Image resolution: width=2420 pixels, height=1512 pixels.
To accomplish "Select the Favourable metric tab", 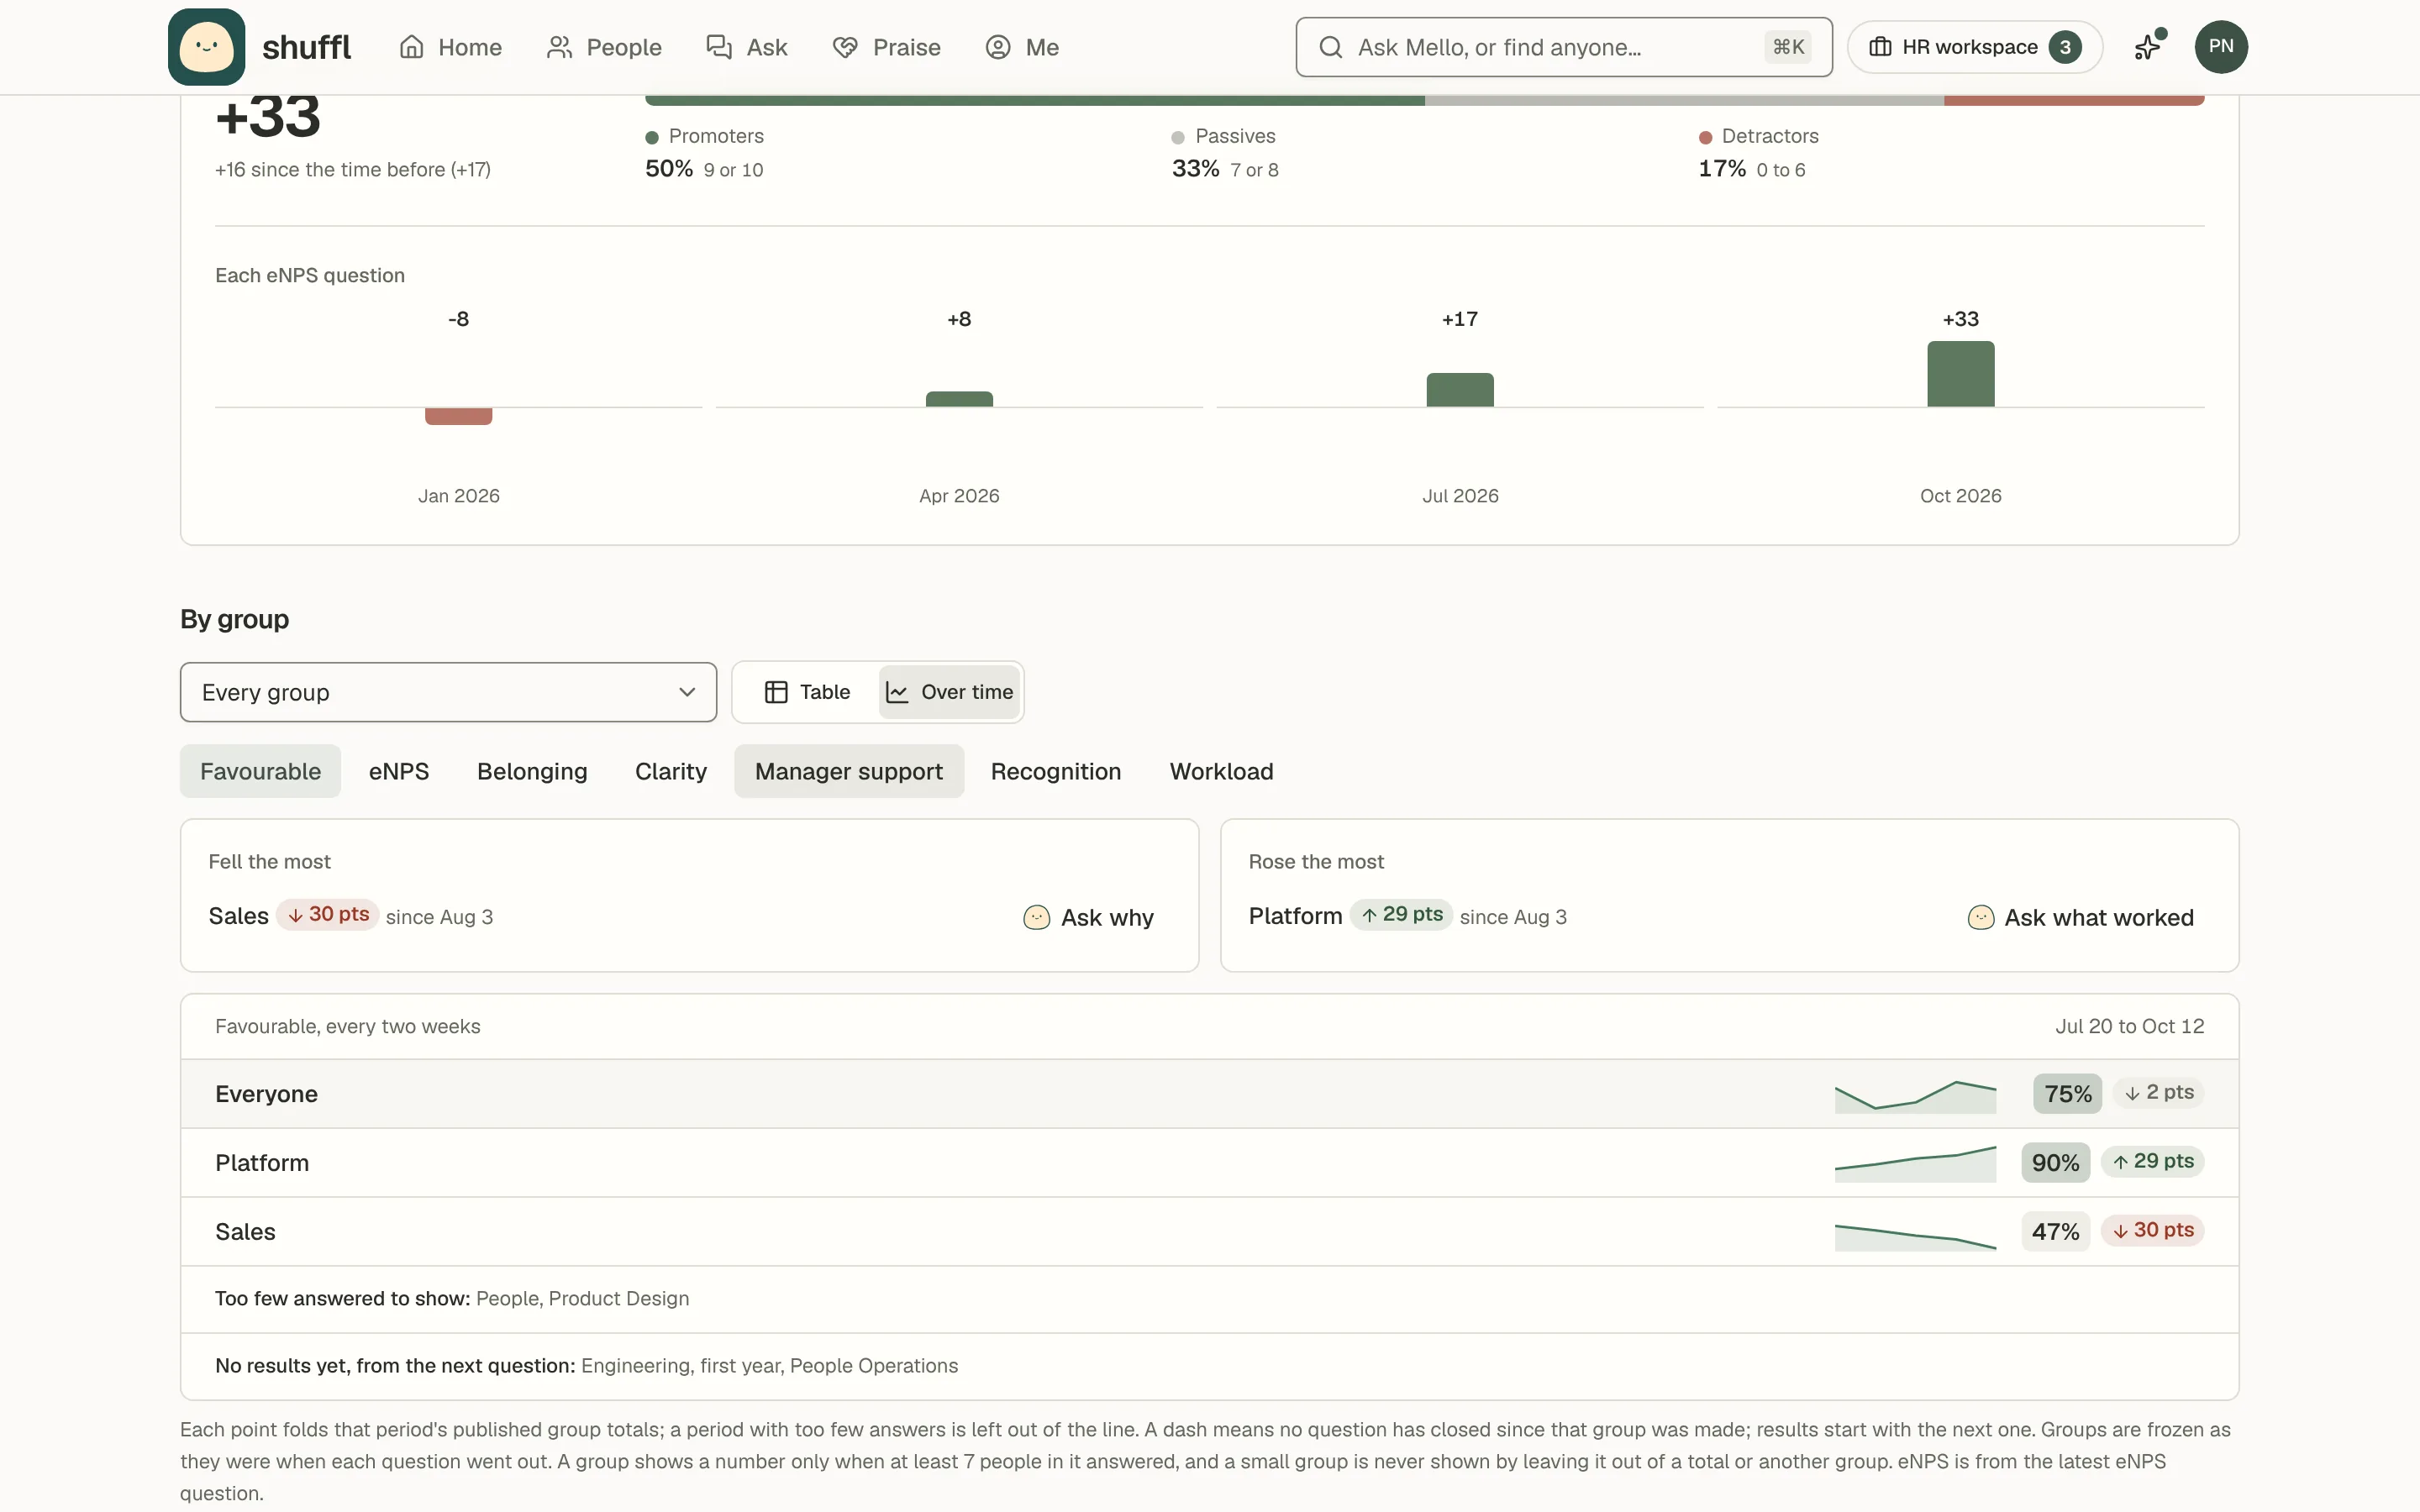I will click(260, 771).
